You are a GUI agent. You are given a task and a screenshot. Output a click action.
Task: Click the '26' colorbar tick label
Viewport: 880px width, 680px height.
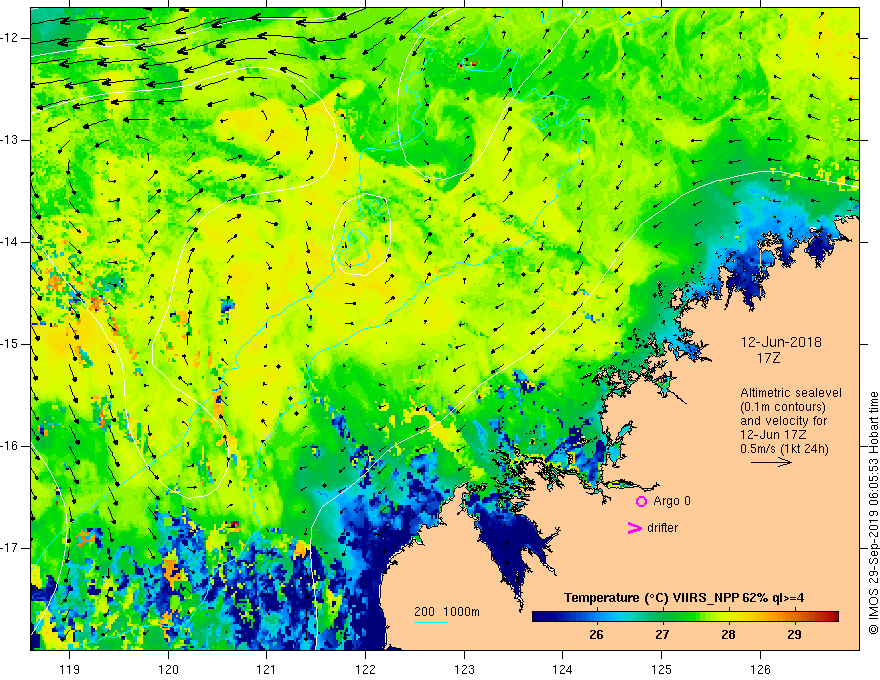pyautogui.click(x=596, y=635)
